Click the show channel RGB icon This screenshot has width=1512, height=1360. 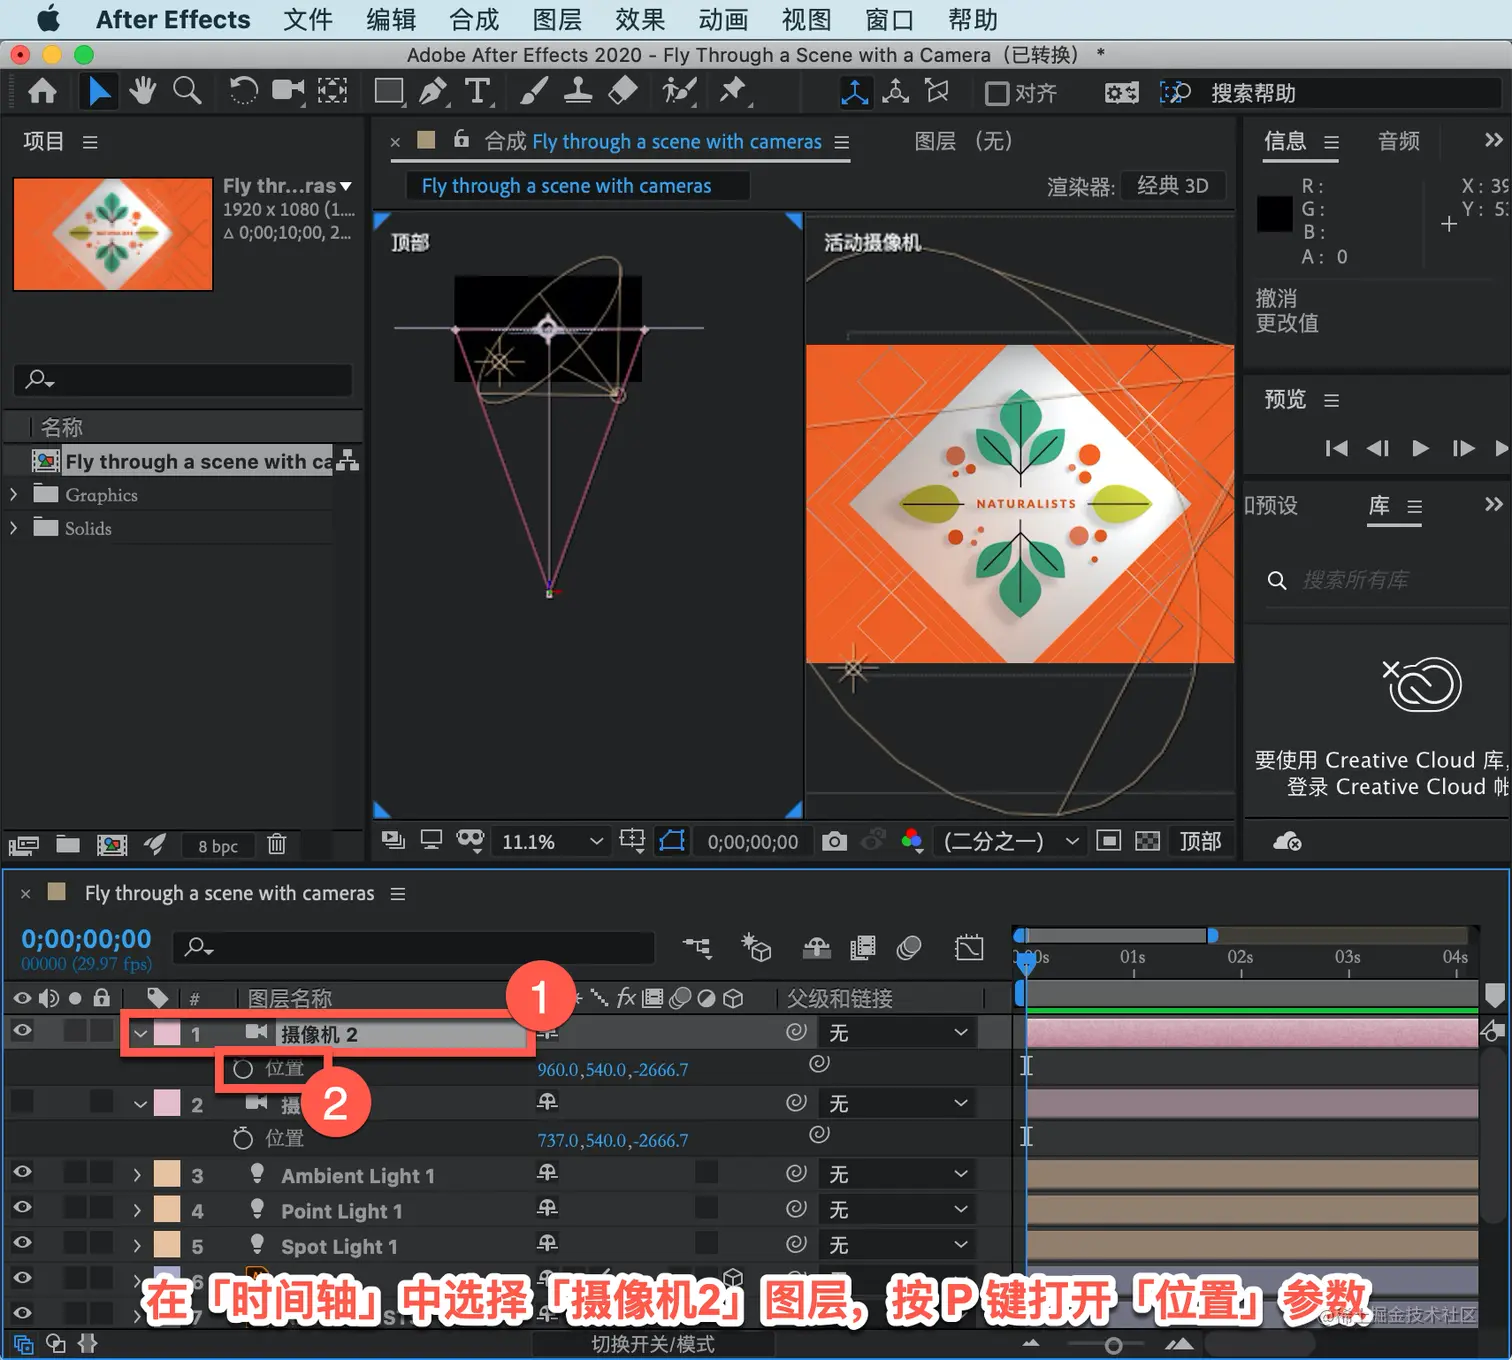coord(911,841)
